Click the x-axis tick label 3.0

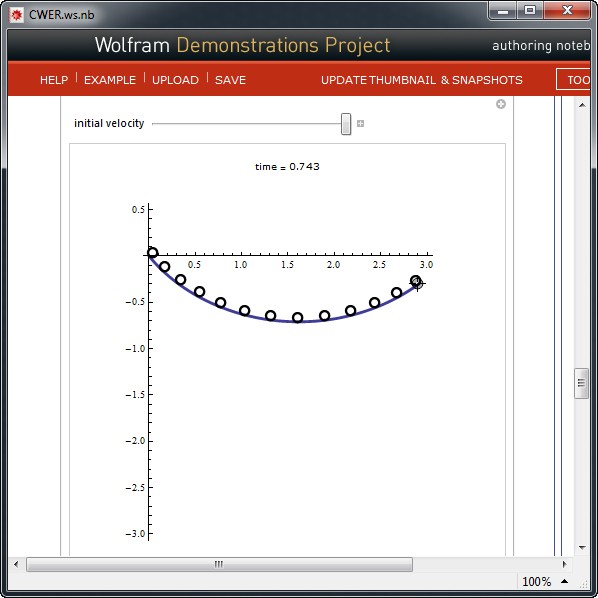tap(426, 265)
